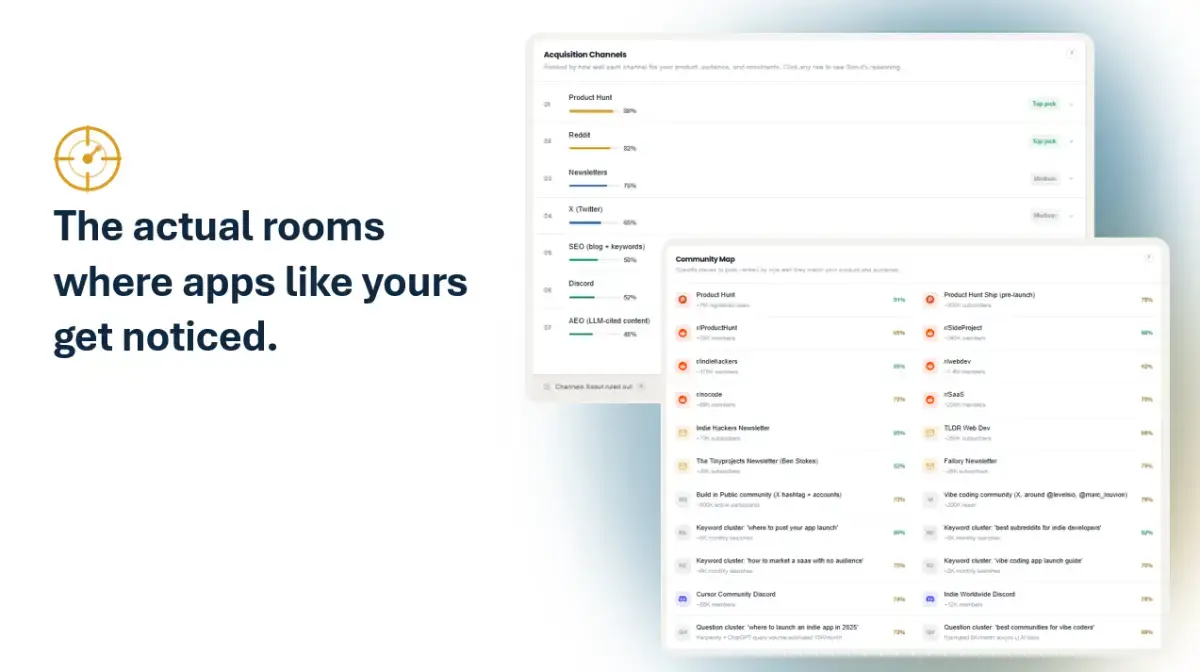The width and height of the screenshot is (1200, 672).
Task: Click the Medium badge on Newsletters row
Action: tap(1045, 179)
